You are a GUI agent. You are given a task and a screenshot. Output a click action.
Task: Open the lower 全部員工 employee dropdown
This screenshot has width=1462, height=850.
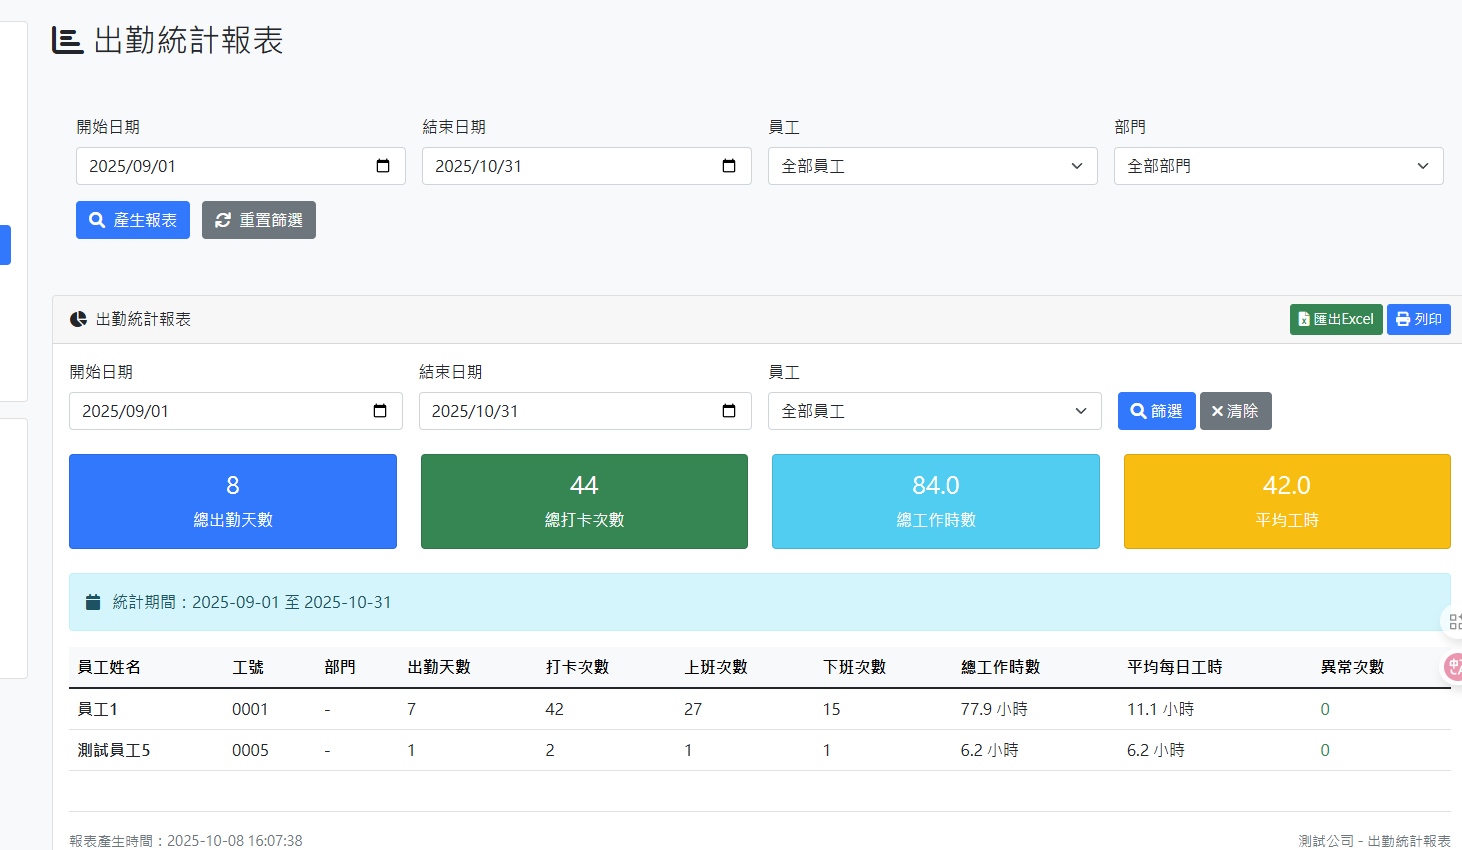tap(934, 411)
